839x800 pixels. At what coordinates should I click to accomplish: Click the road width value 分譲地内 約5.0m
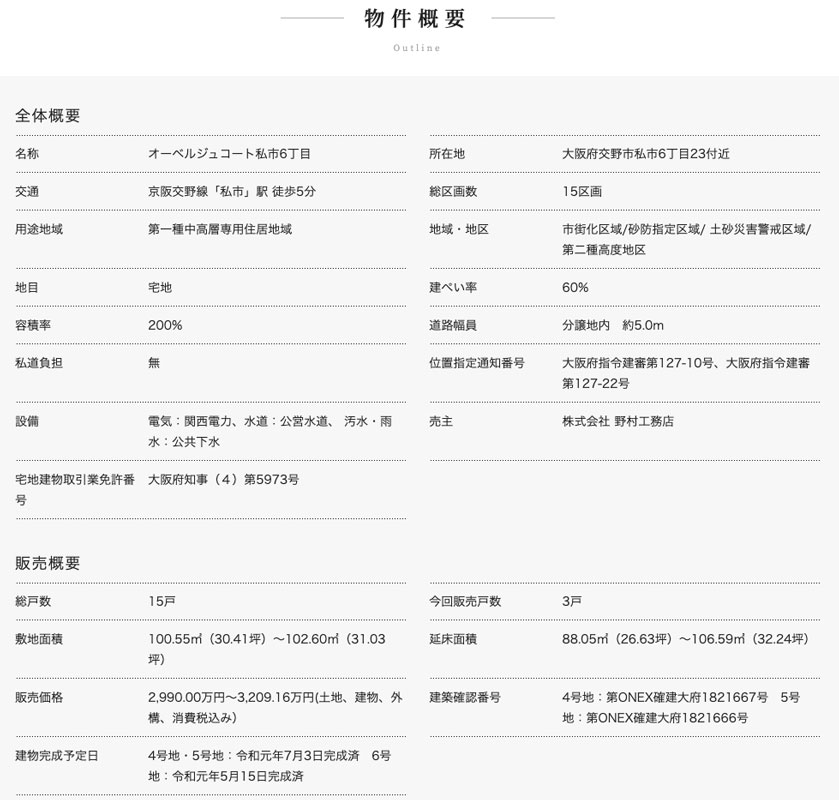(613, 325)
